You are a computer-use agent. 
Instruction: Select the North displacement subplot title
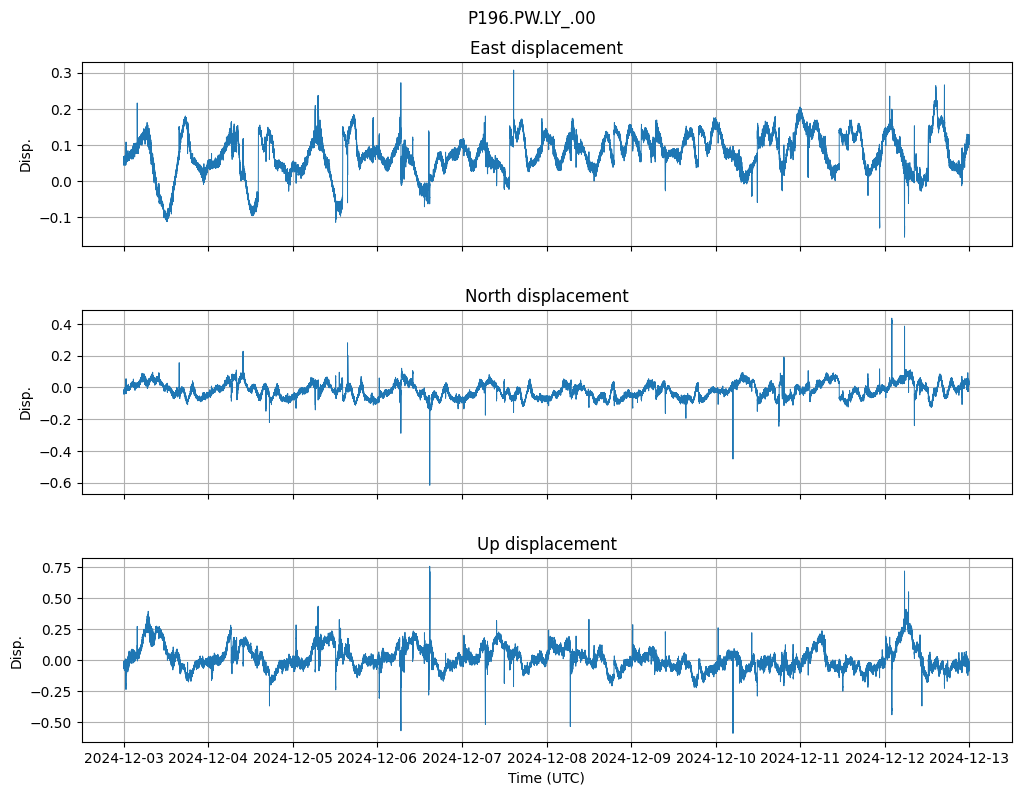click(x=546, y=296)
